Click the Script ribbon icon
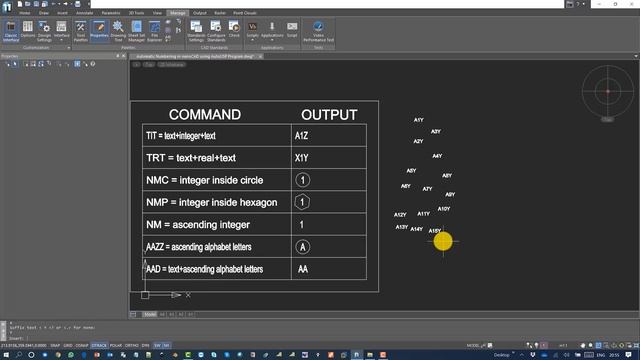Image resolution: width=640 pixels, height=360 pixels. (292, 29)
